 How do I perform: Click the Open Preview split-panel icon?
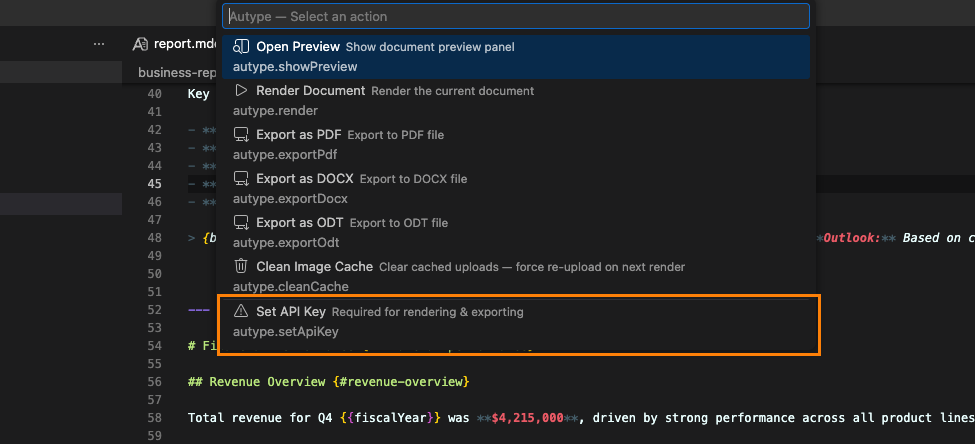241,47
